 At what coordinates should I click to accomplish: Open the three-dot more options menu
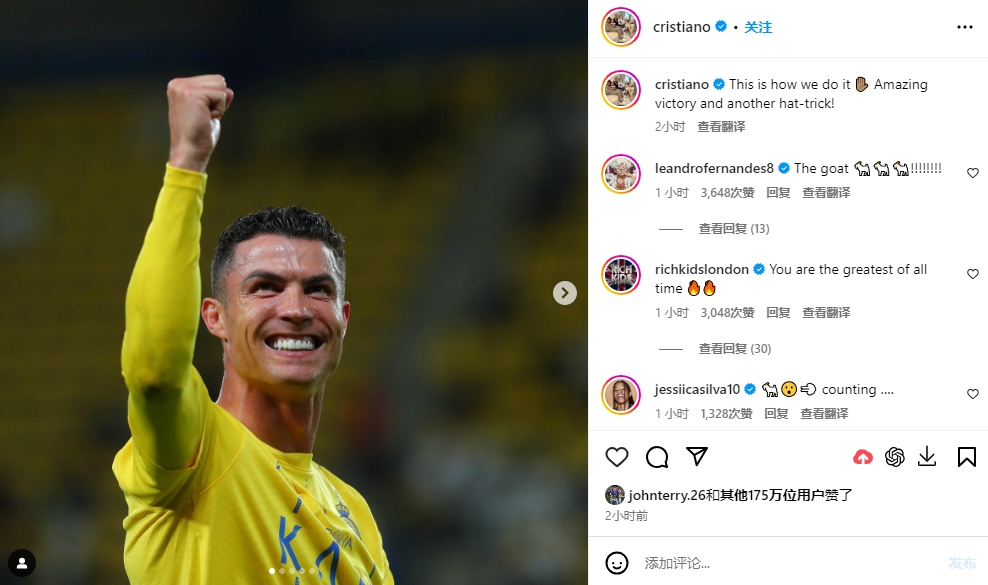[x=965, y=27]
